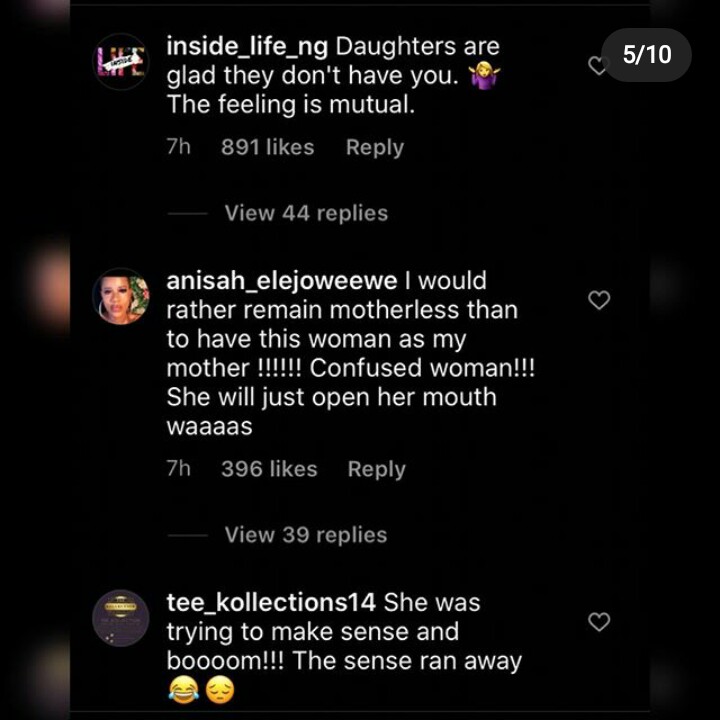This screenshot has height=720, width=720.
Task: Tap the laughing tears emoji
Action: [184, 690]
